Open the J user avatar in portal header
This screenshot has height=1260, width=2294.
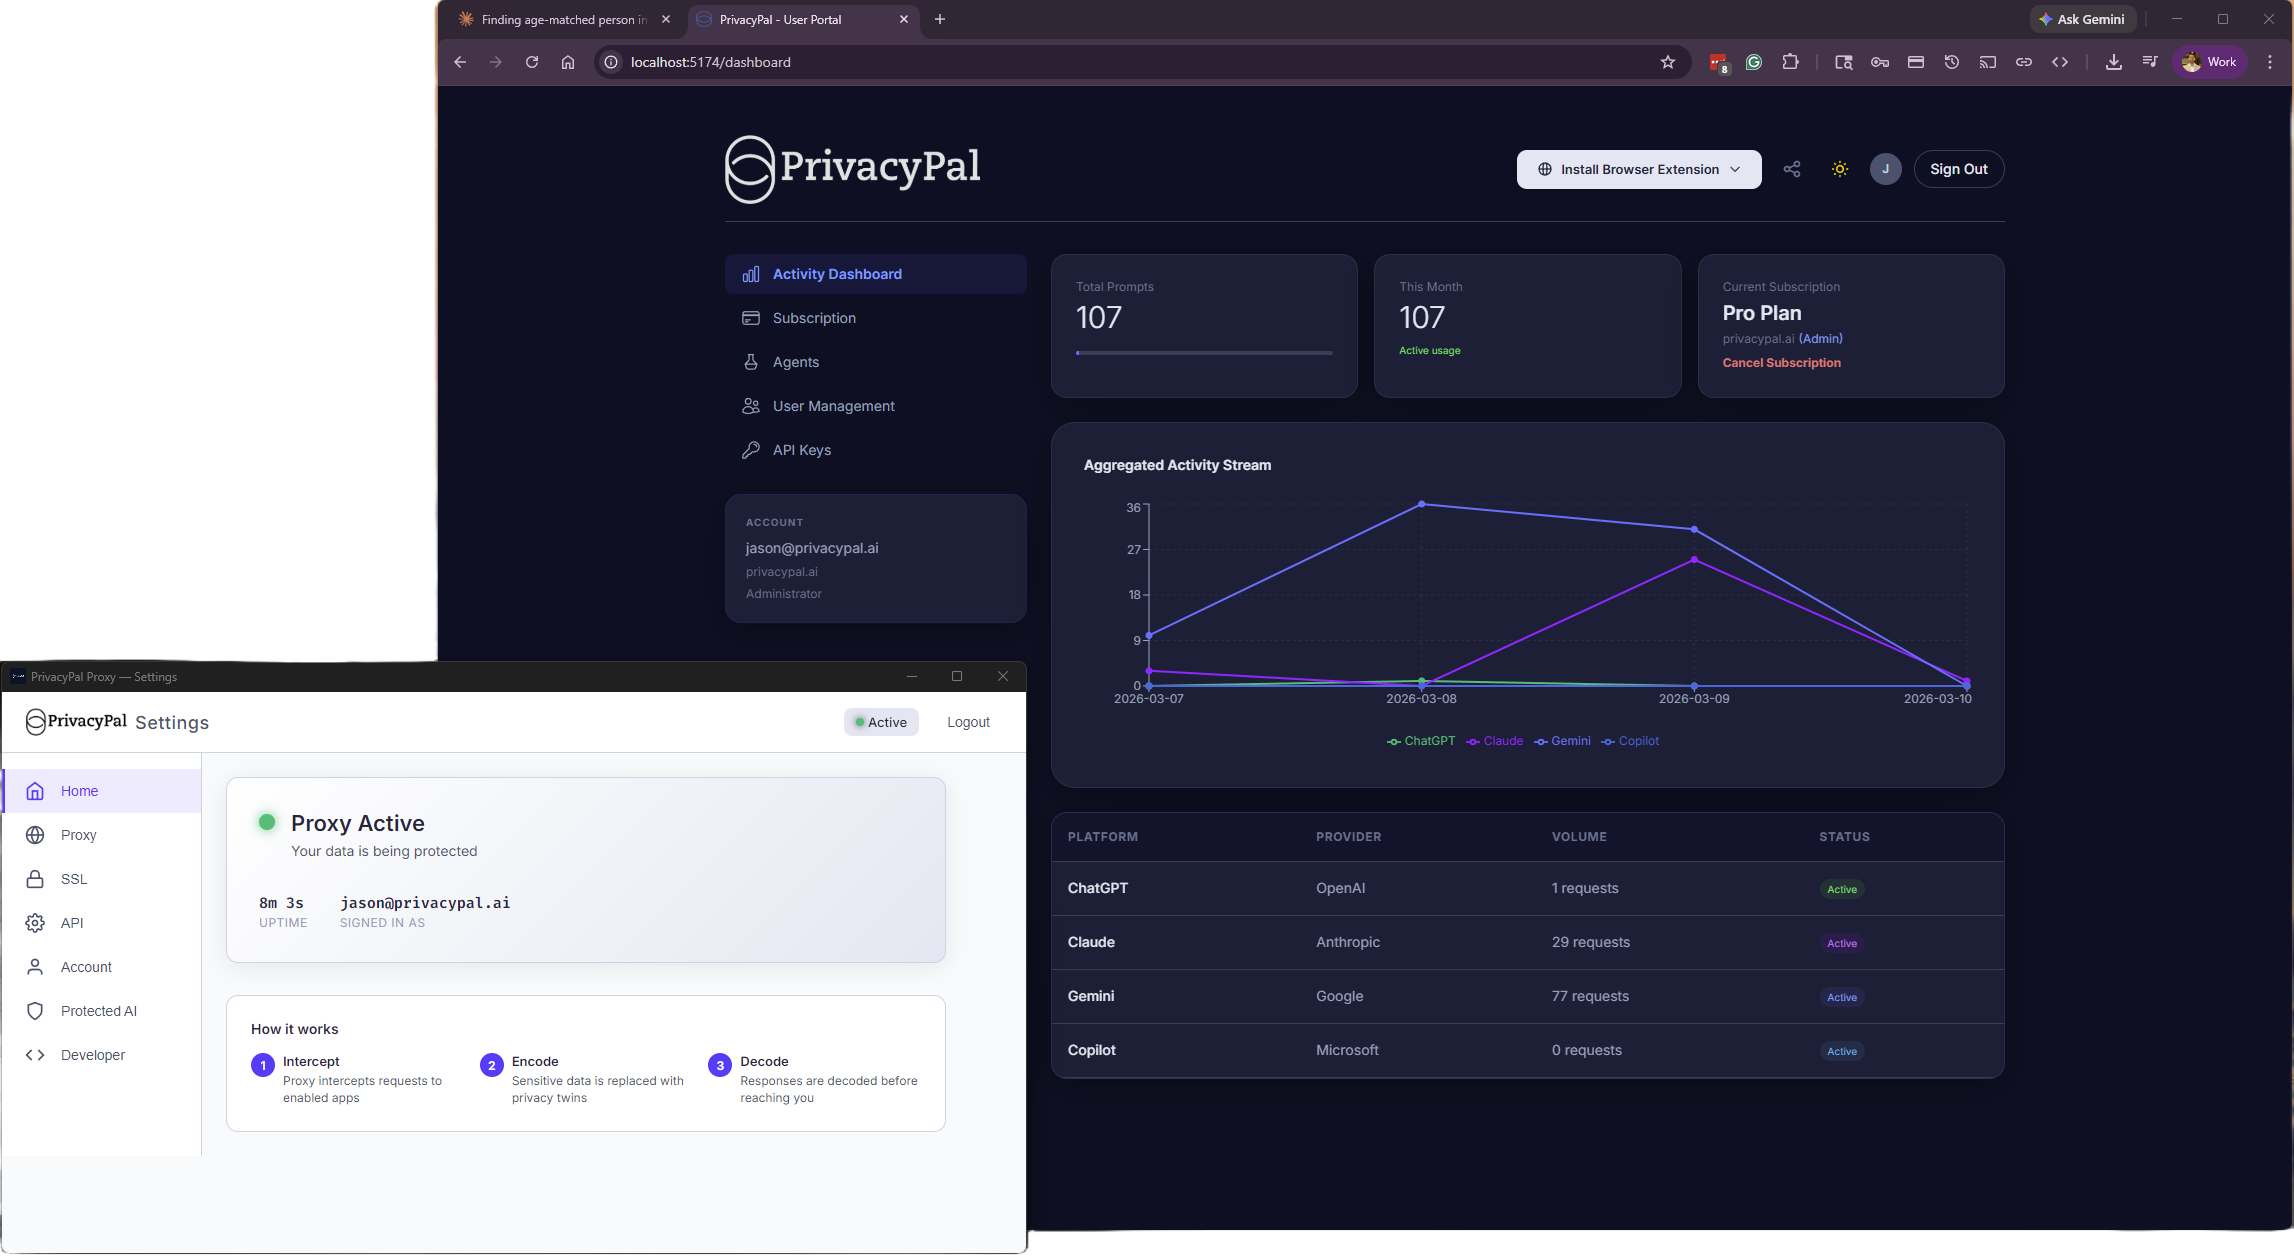coord(1886,169)
